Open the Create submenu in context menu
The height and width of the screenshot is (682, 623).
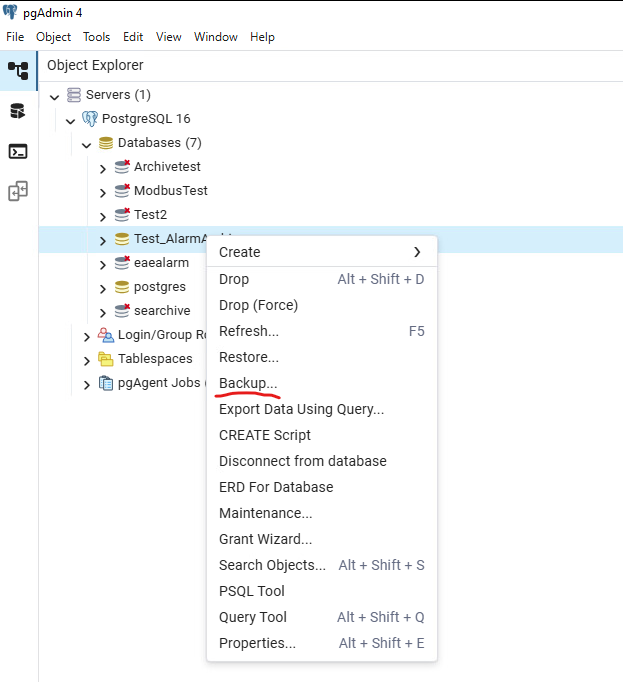(x=322, y=252)
